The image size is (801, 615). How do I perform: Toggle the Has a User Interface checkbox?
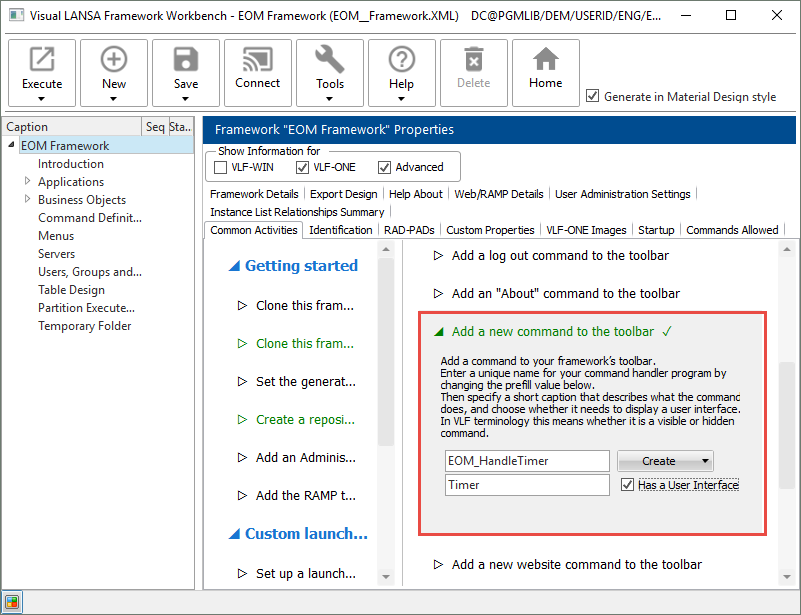point(627,485)
